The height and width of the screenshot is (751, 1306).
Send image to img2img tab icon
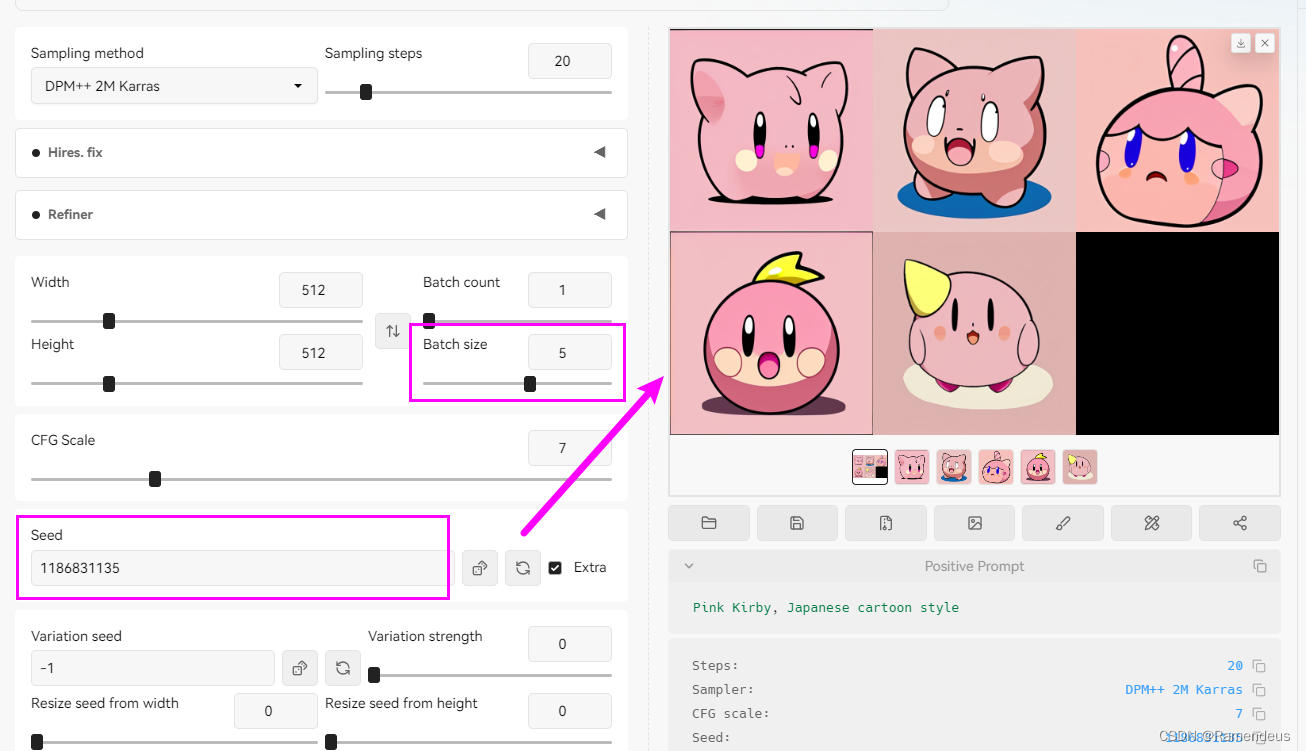974,523
